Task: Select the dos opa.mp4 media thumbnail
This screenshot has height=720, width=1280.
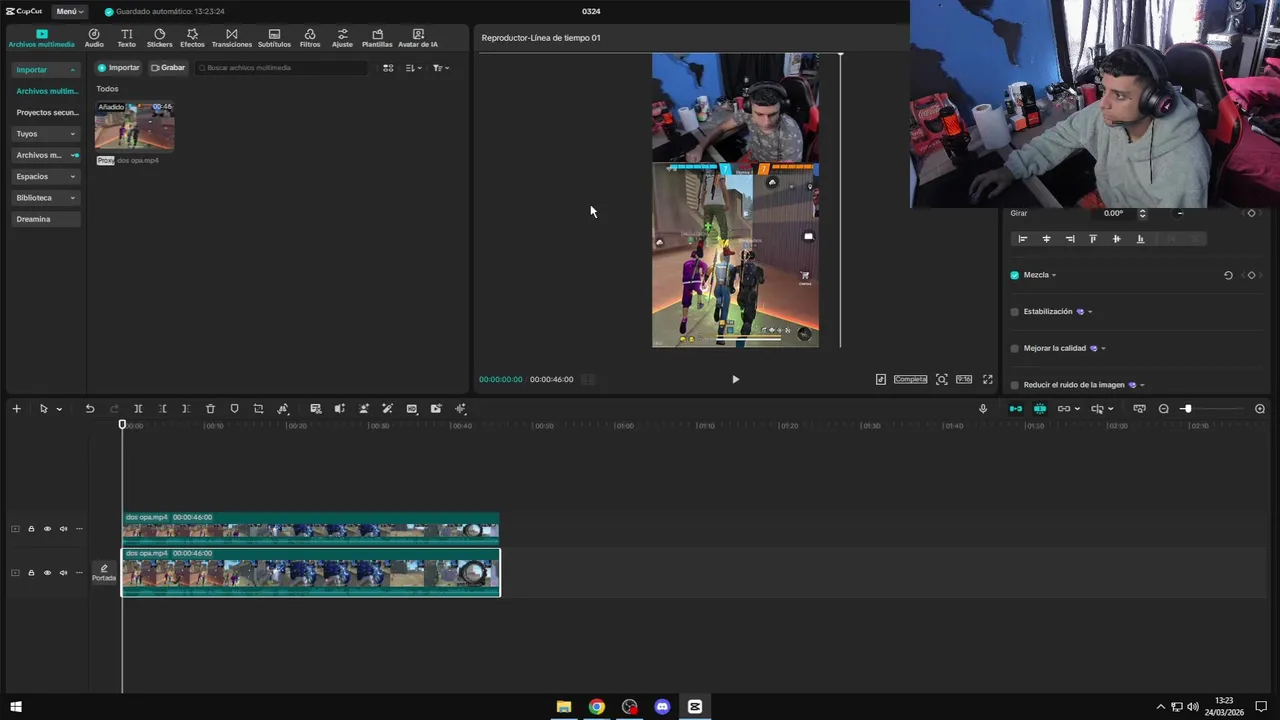Action: (134, 126)
